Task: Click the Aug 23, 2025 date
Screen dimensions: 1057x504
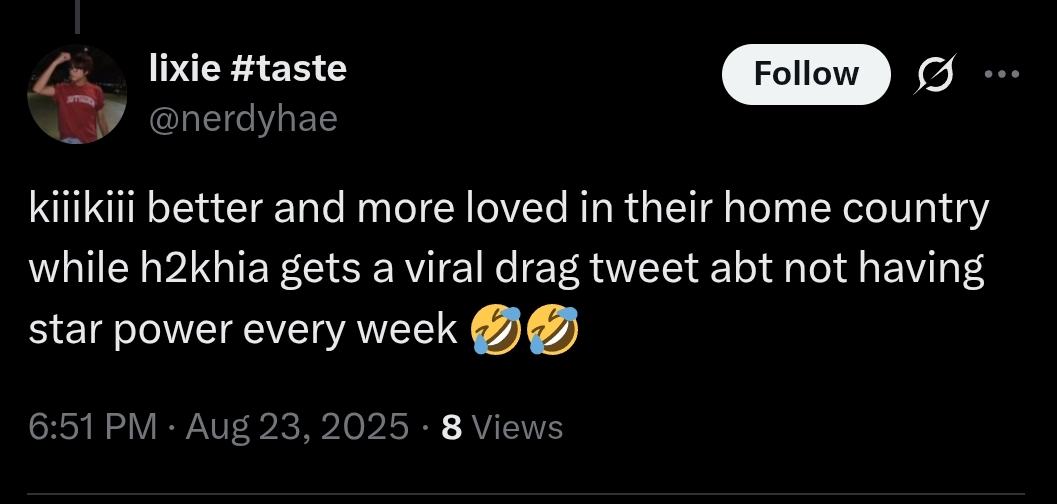Action: 296,427
